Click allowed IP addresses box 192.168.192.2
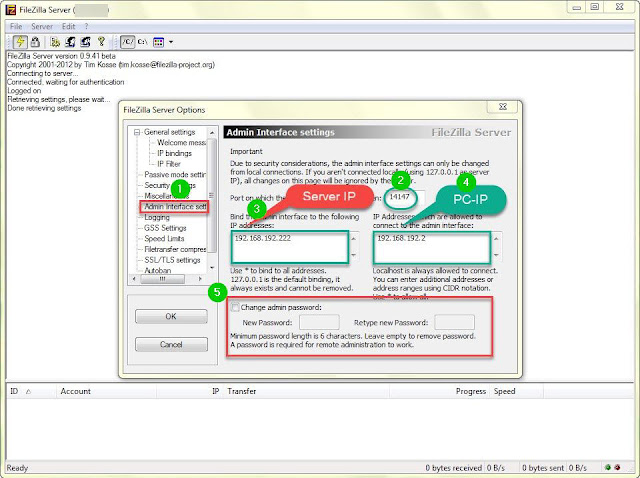This screenshot has width=640, height=478. point(432,247)
